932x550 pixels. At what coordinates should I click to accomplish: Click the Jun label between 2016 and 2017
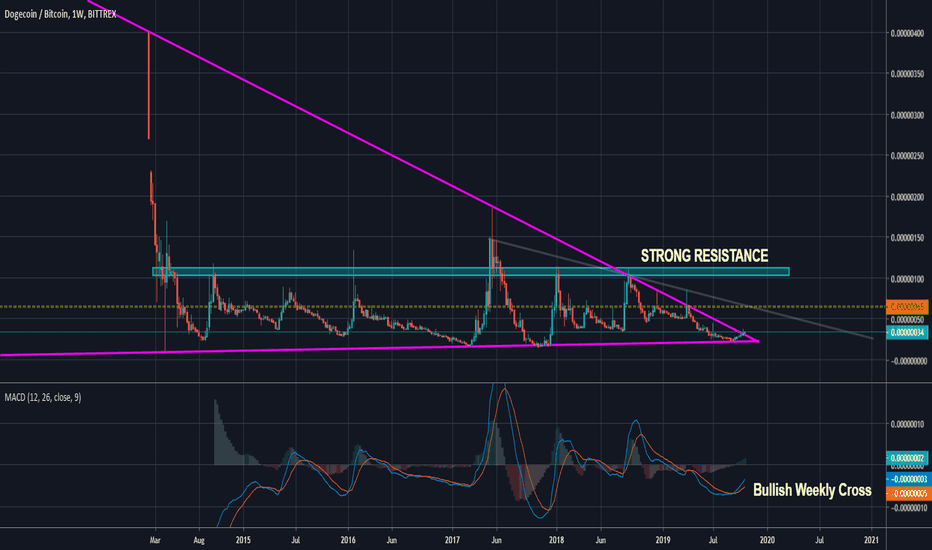click(392, 540)
